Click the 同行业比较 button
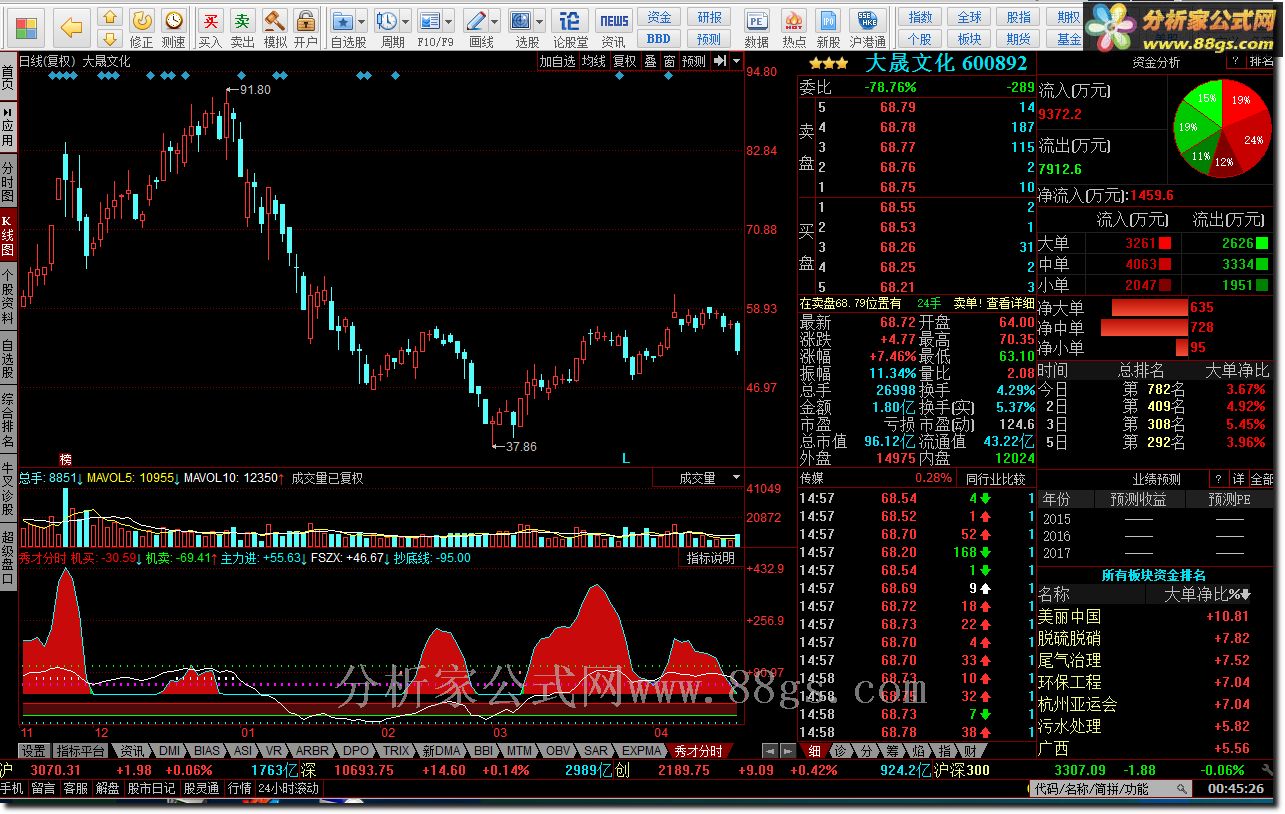The height and width of the screenshot is (814, 1285). 996,478
